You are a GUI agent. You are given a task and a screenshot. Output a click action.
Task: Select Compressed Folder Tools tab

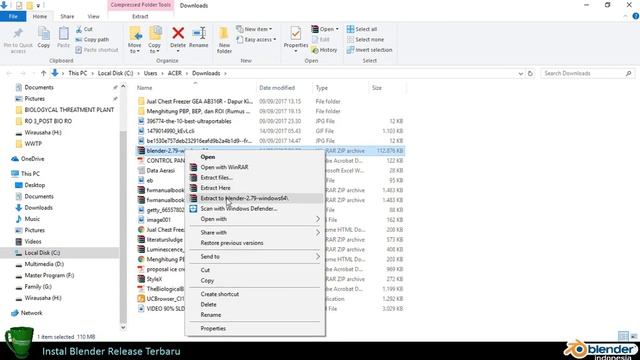[140, 5]
